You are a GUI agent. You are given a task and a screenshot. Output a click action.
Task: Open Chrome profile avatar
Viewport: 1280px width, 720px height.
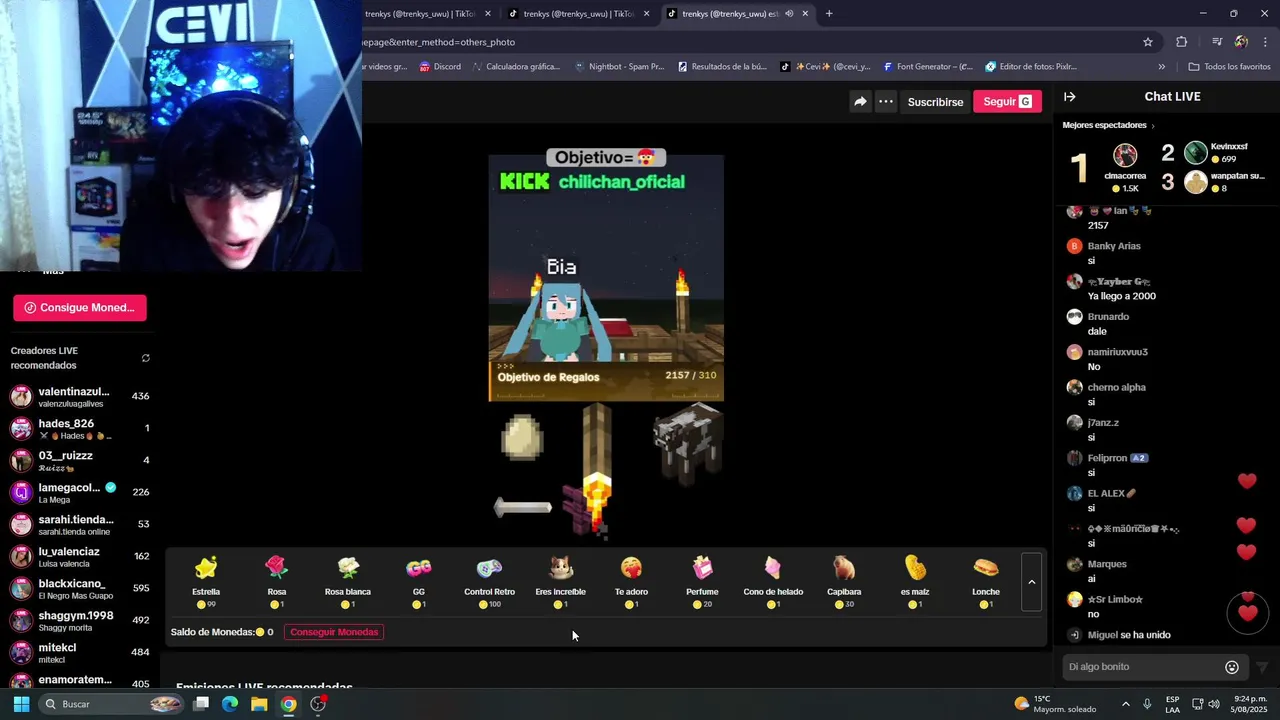point(1241,42)
